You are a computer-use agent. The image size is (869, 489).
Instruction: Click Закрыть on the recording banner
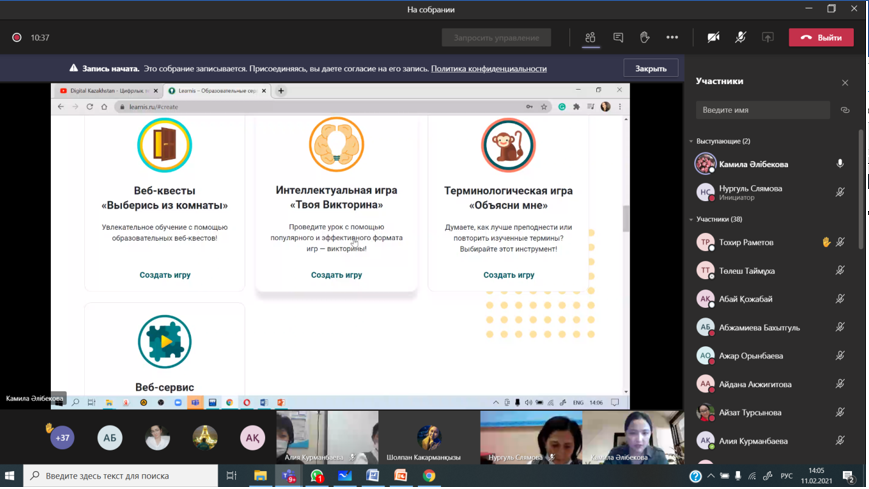[x=651, y=69]
